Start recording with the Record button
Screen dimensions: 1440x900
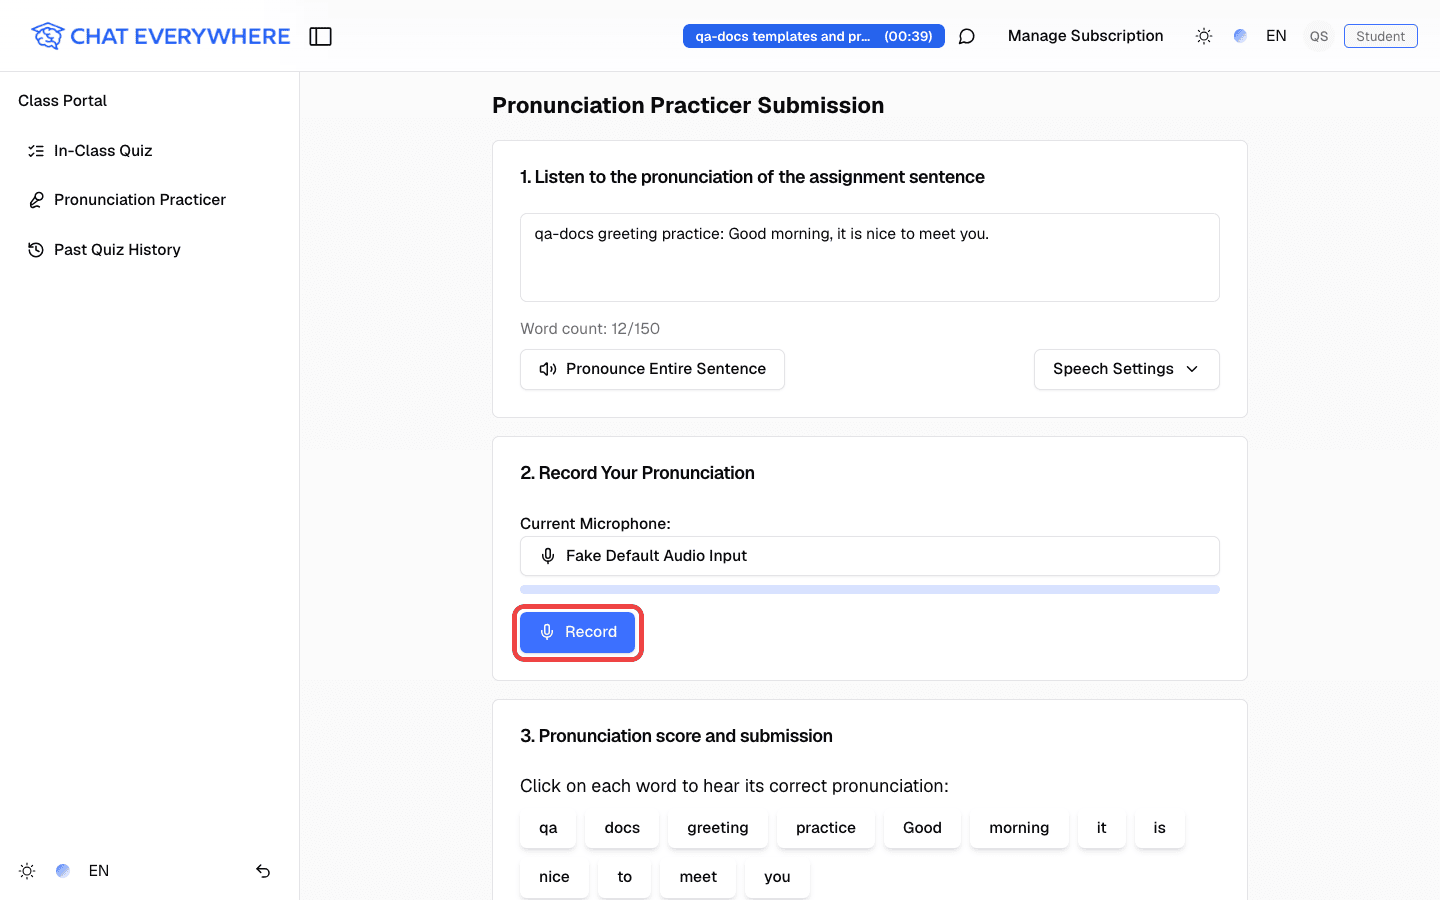click(577, 632)
